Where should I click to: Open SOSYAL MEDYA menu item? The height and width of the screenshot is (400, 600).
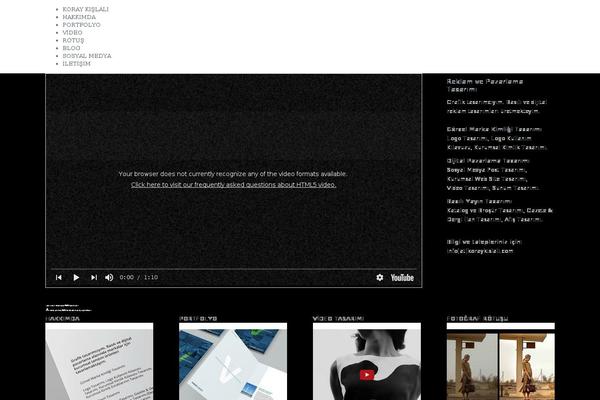tap(87, 56)
